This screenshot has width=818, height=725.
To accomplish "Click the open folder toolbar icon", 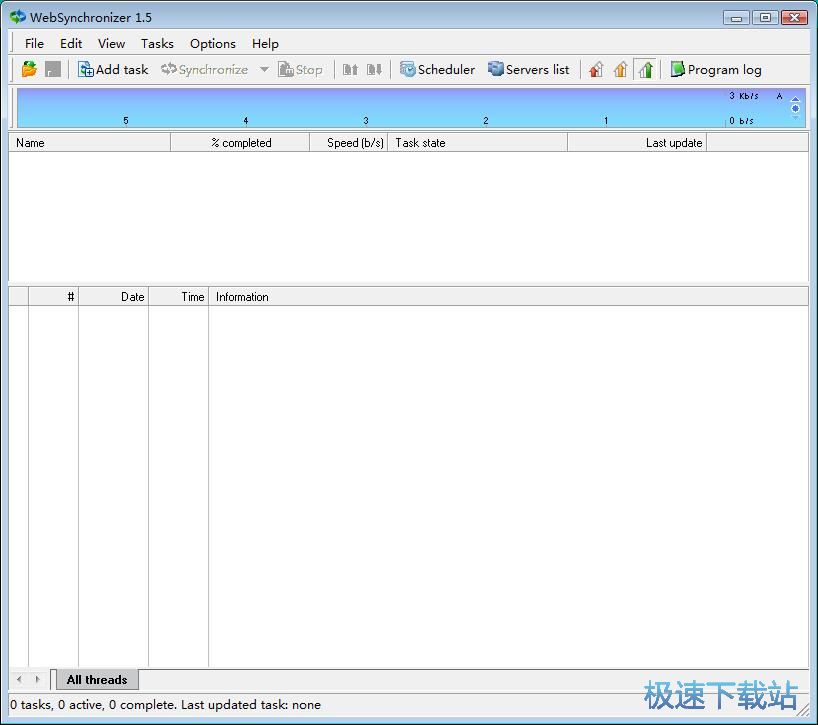I will pos(29,70).
